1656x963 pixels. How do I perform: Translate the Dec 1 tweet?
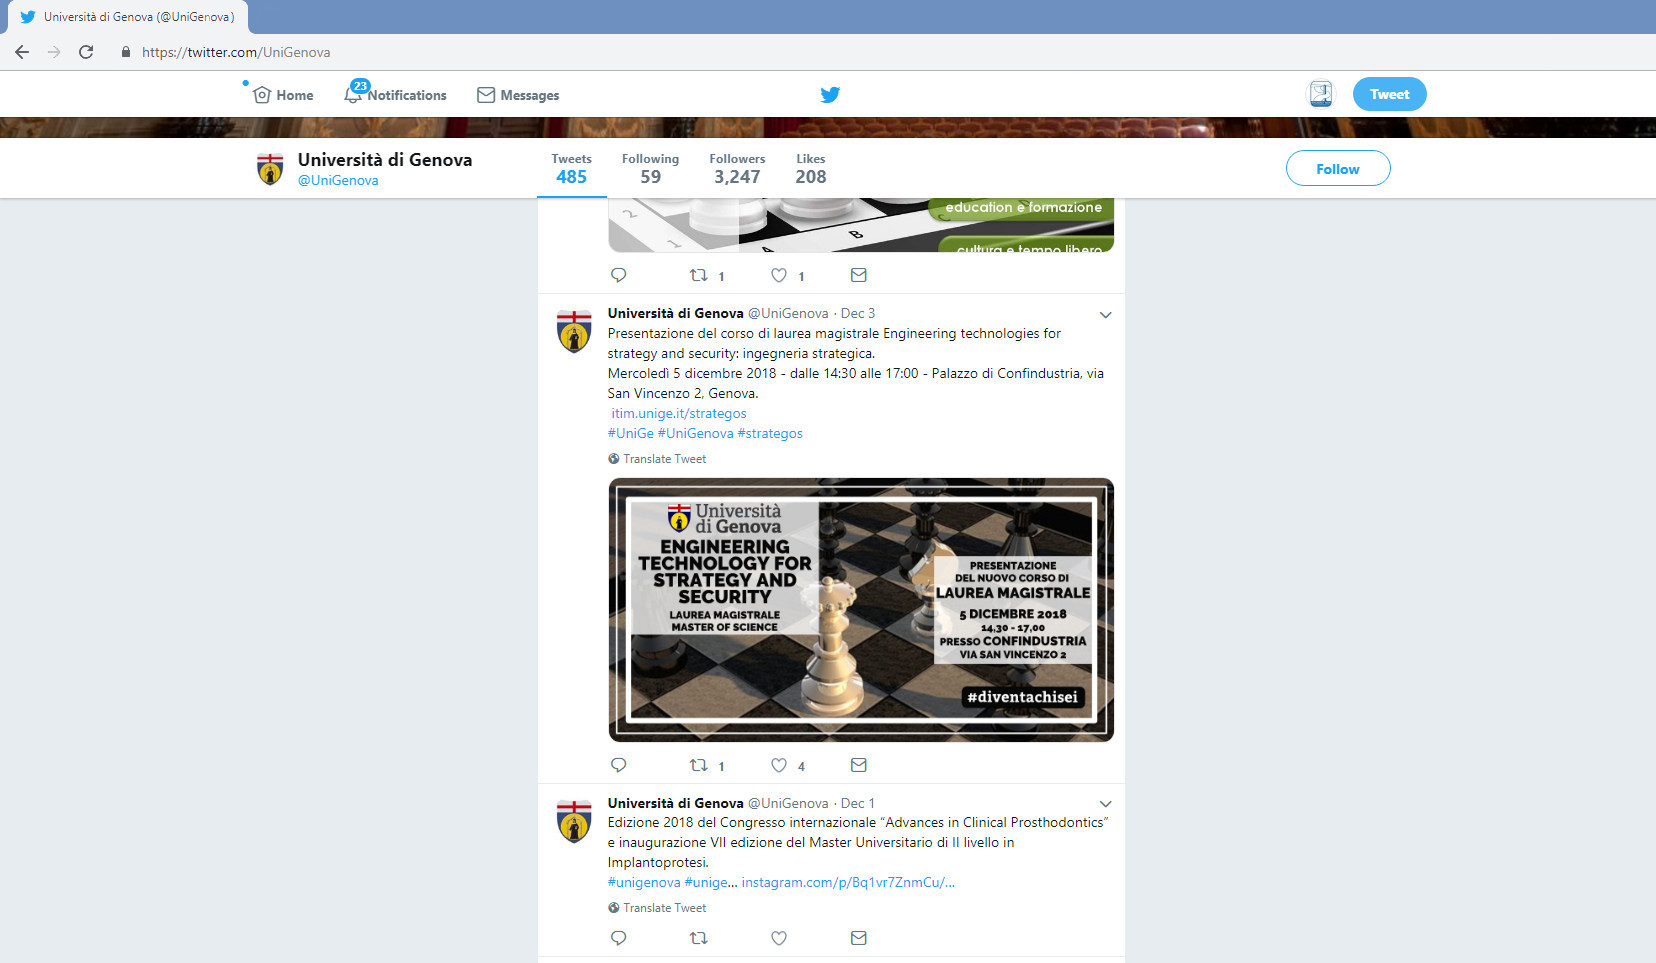656,908
